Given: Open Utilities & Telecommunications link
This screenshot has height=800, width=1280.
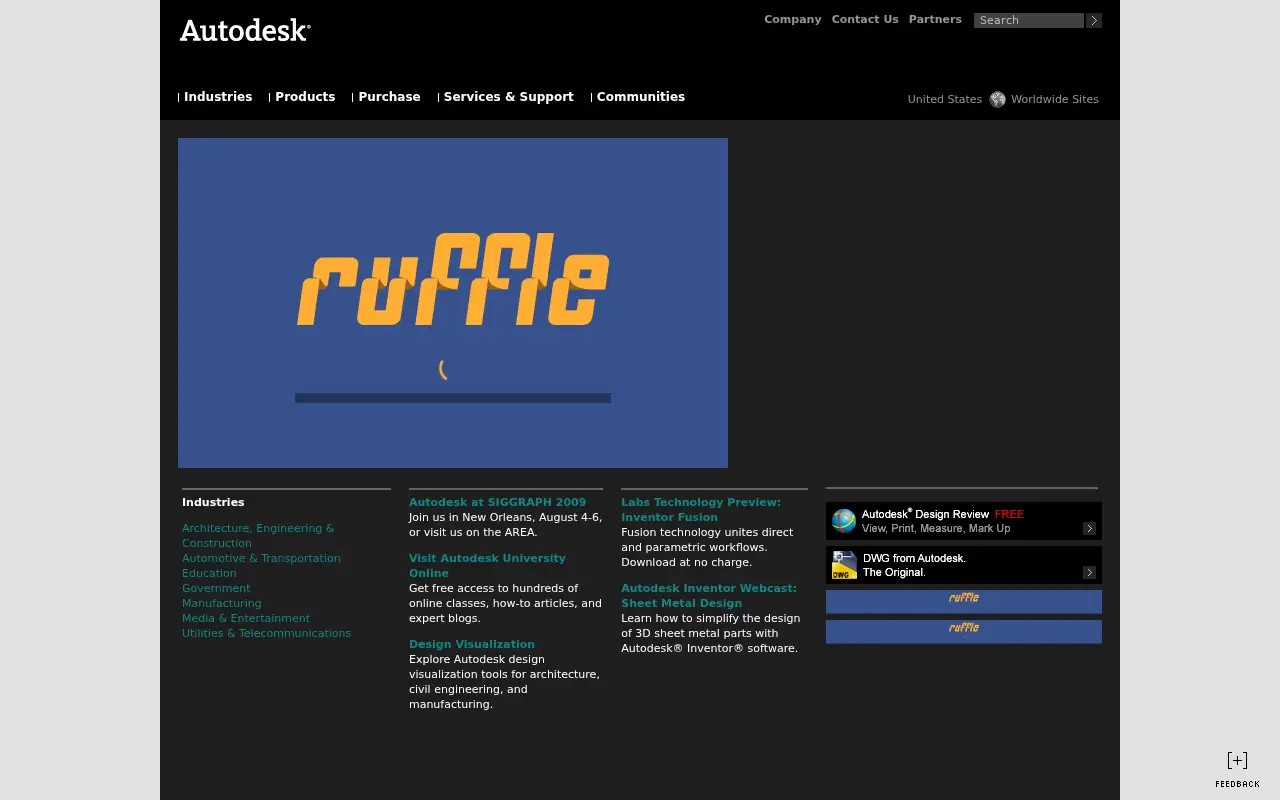Looking at the screenshot, I should click(266, 633).
